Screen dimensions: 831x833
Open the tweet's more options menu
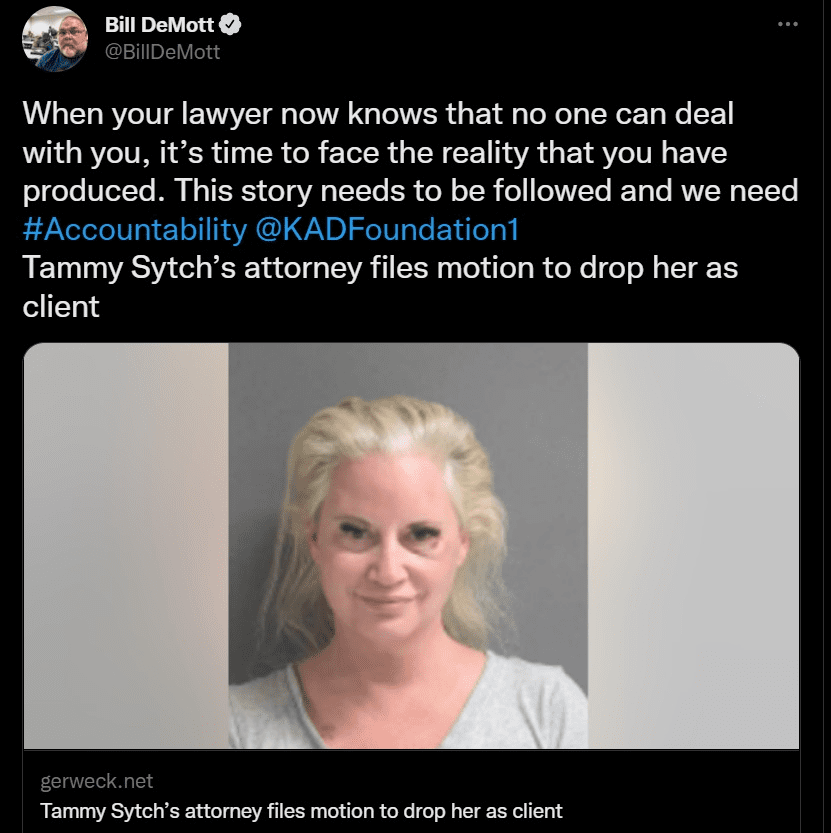[x=787, y=24]
